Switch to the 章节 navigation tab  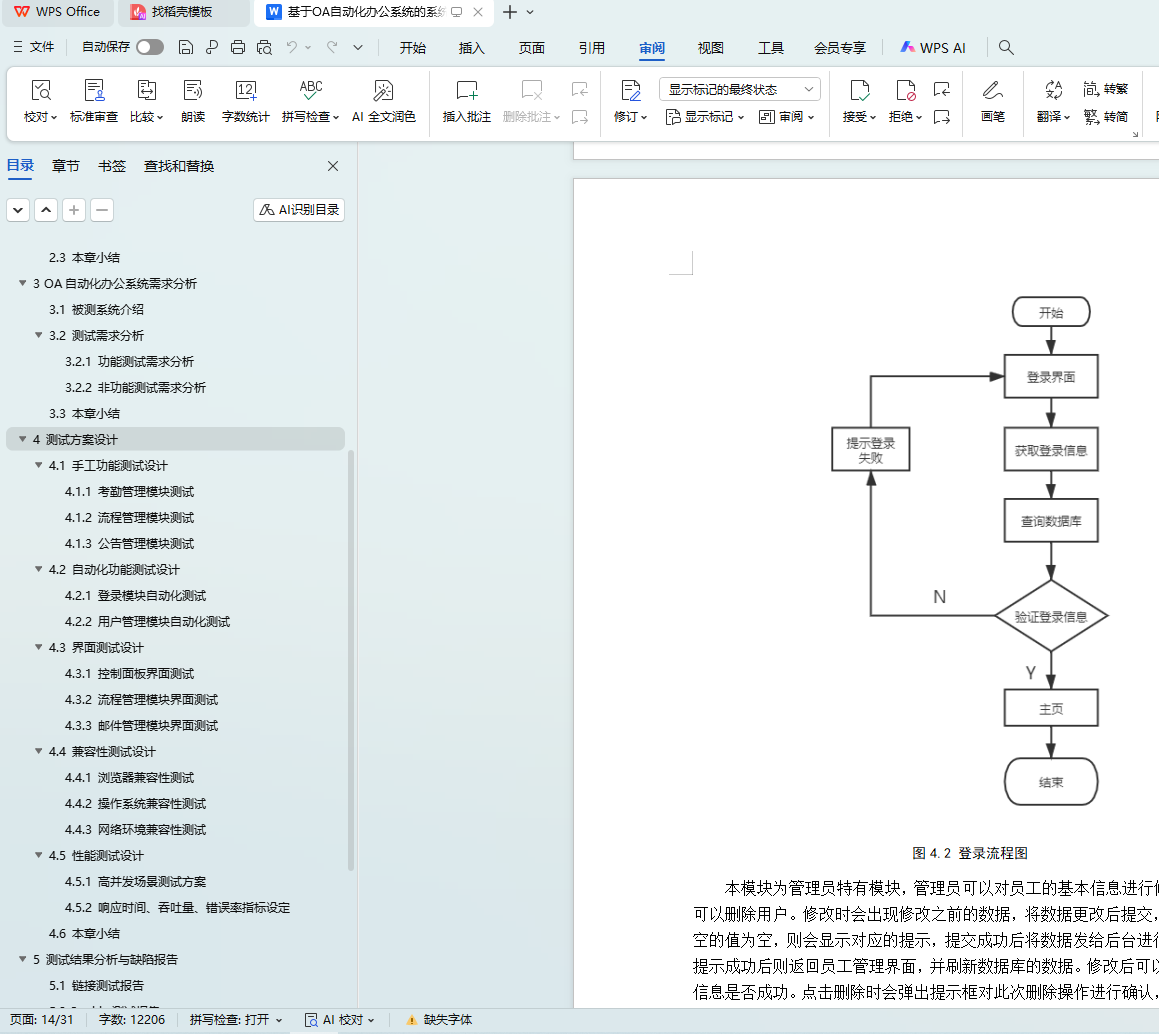point(66,166)
